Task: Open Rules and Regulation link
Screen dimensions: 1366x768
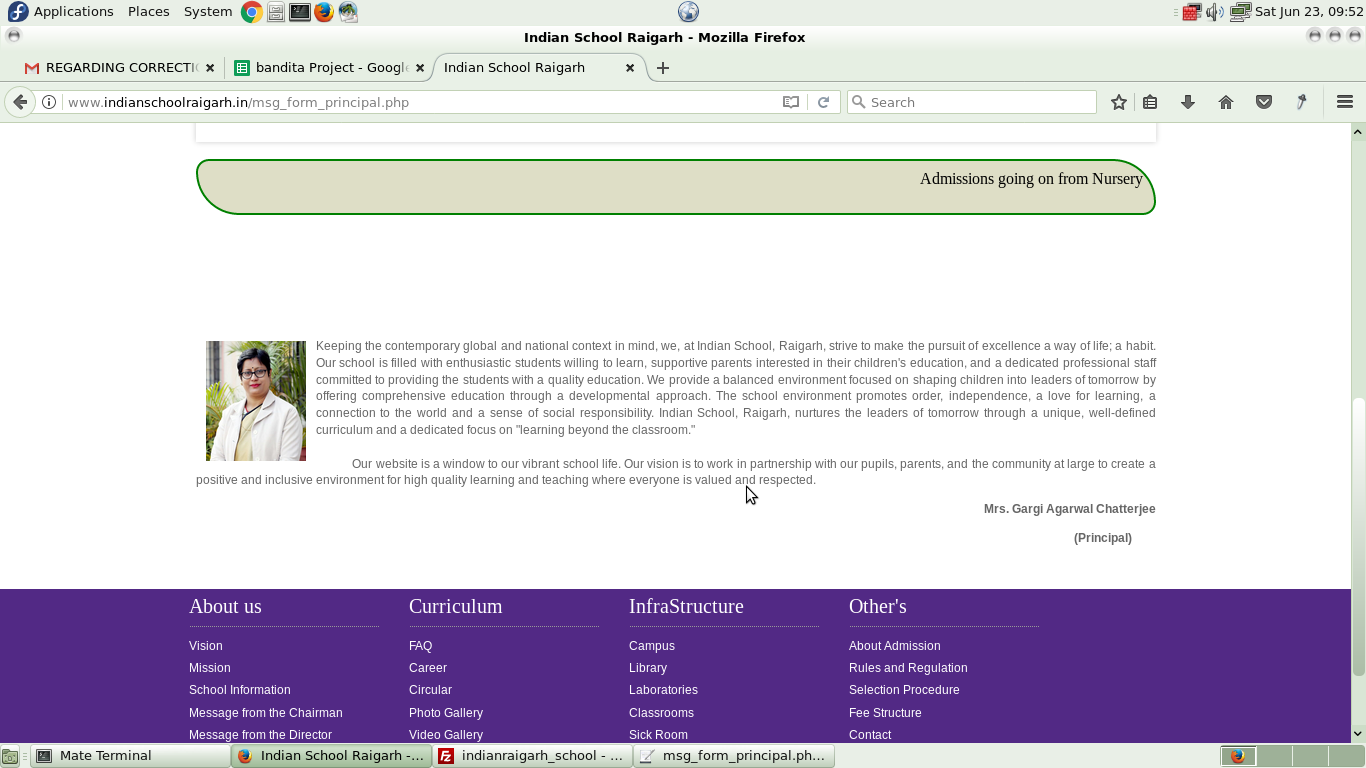Action: click(908, 668)
